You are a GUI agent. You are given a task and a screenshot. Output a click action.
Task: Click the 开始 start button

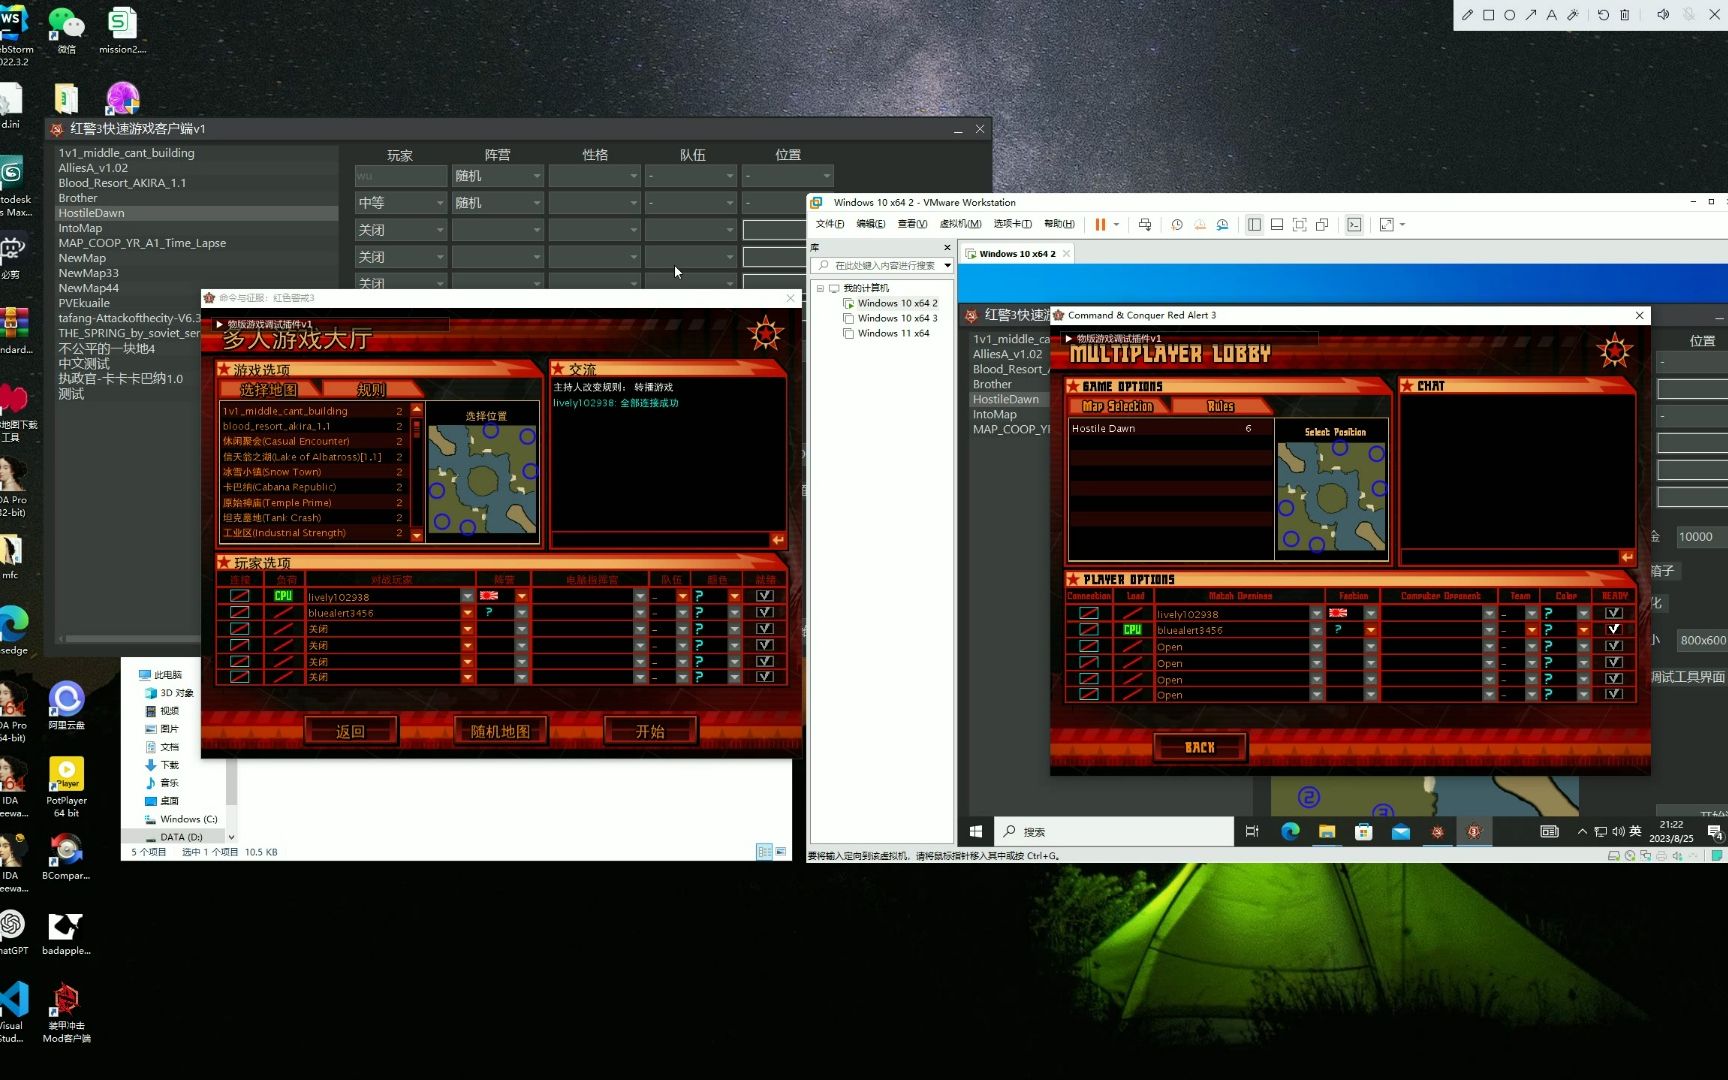pos(650,731)
